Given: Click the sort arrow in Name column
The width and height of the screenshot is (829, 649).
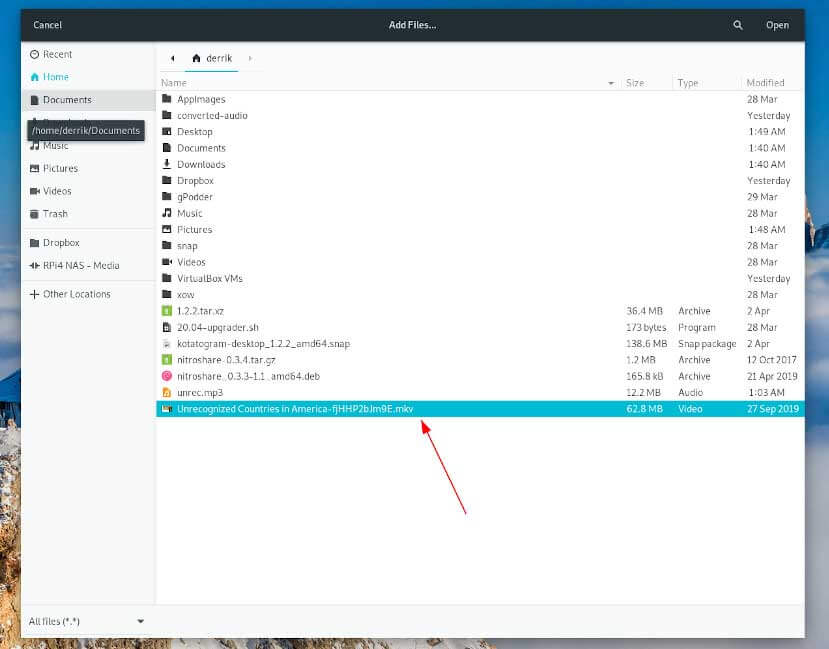Looking at the screenshot, I should [x=611, y=83].
